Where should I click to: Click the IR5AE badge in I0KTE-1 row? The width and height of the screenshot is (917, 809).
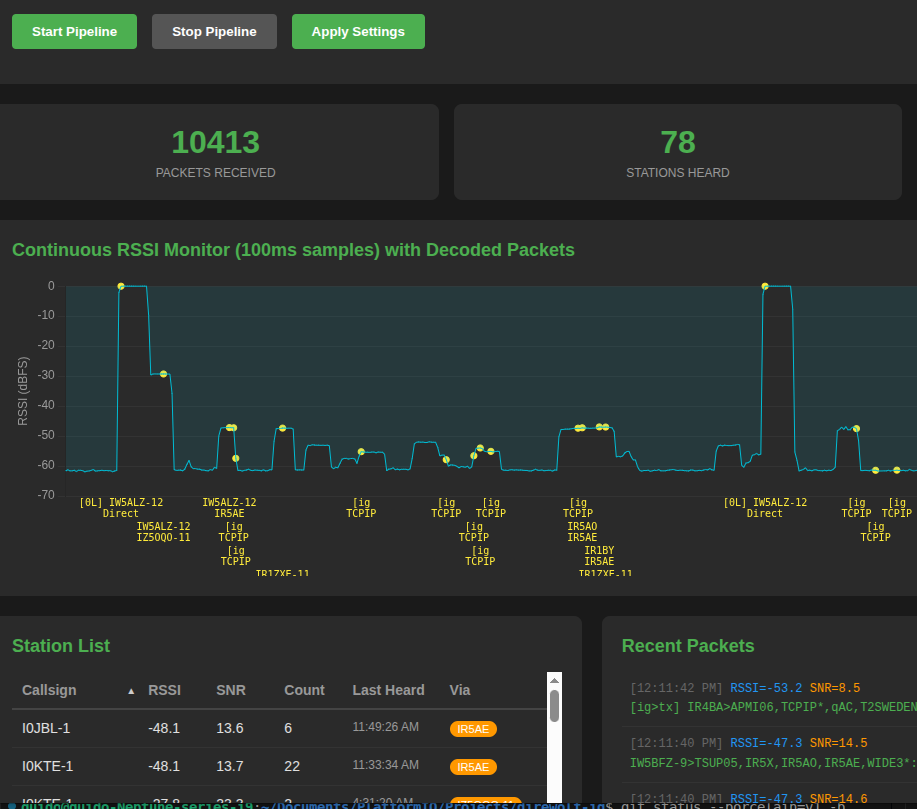click(x=473, y=767)
